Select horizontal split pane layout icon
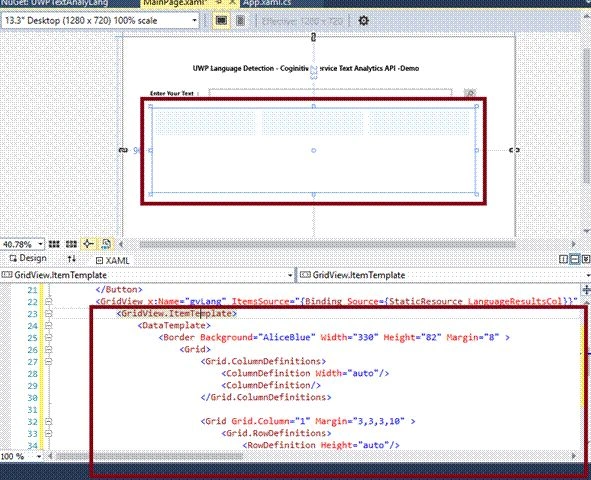 click(574, 259)
